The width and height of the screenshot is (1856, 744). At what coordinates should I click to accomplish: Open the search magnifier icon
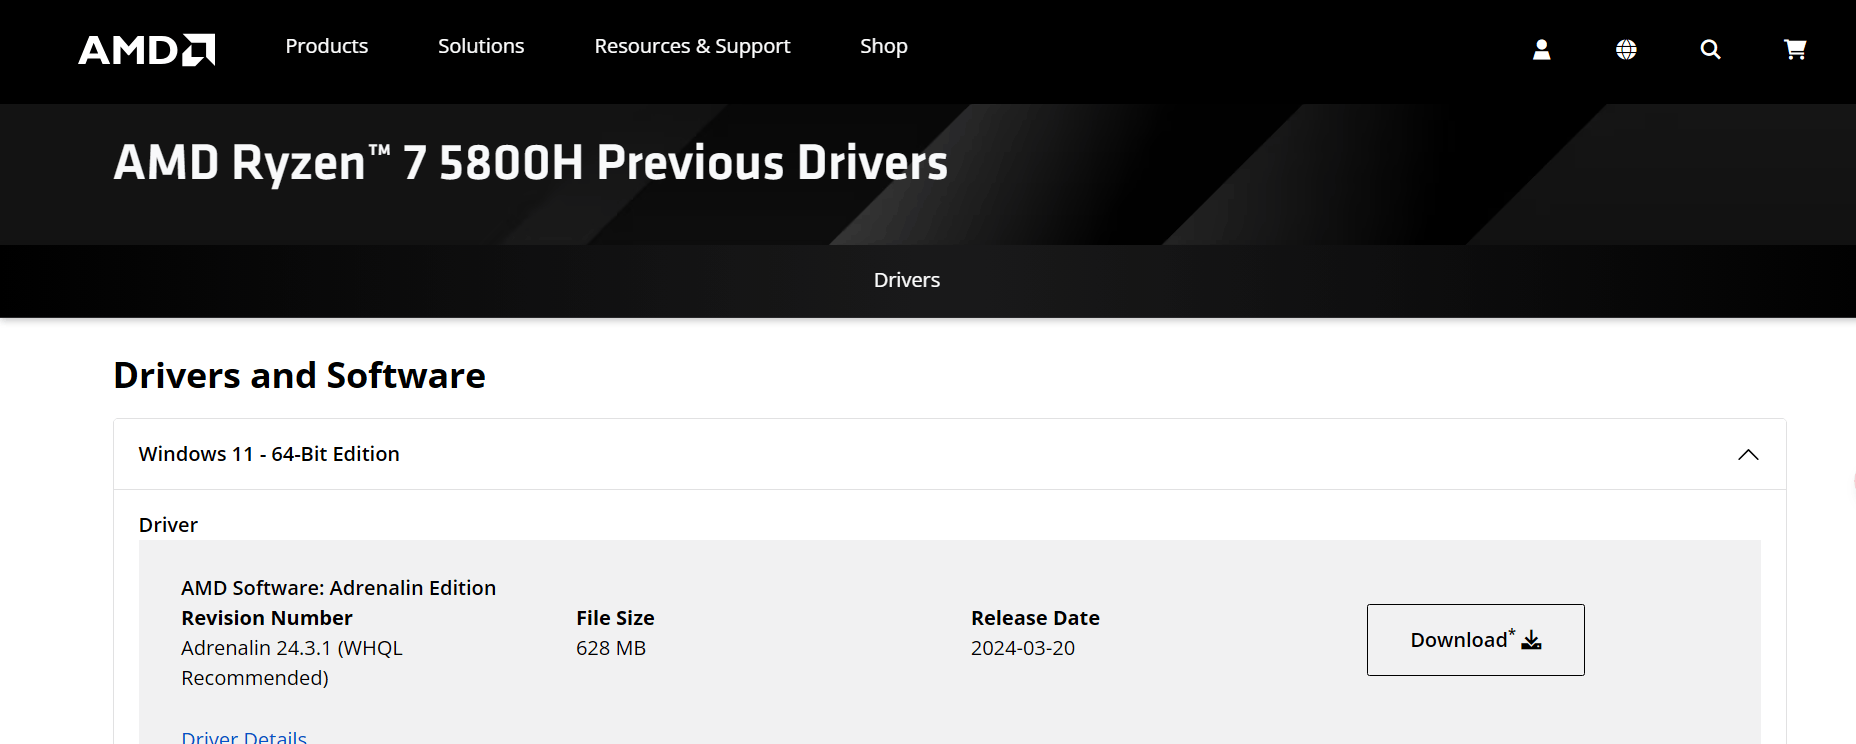pos(1711,50)
